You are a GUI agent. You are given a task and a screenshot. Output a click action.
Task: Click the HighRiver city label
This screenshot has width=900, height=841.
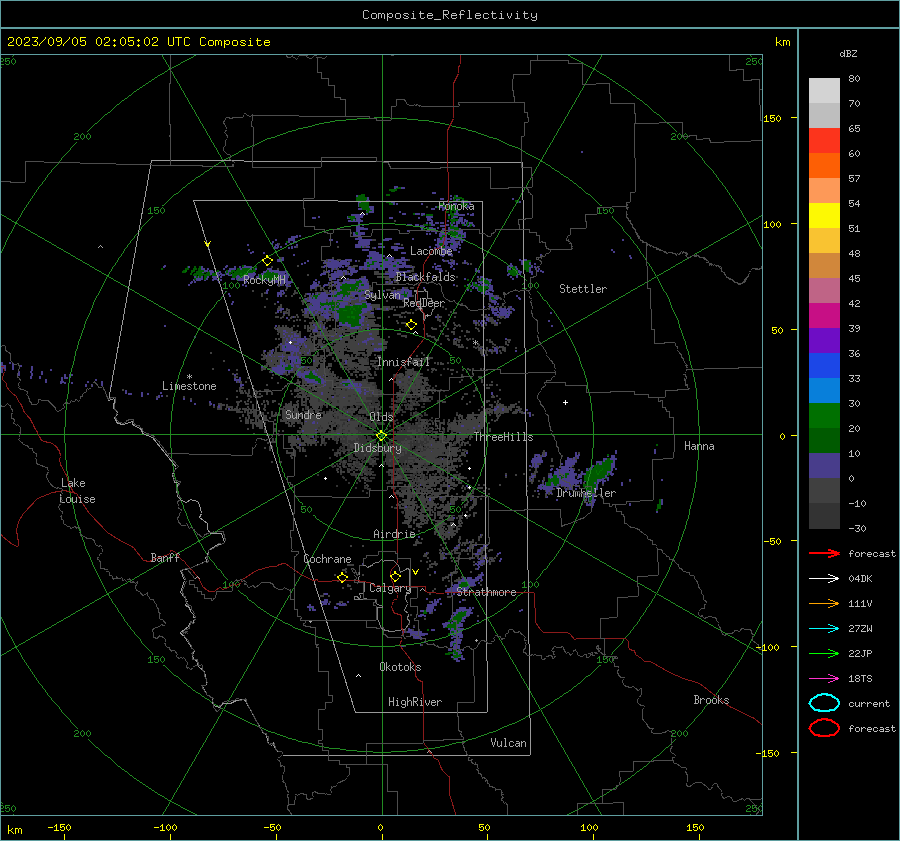[x=415, y=702]
